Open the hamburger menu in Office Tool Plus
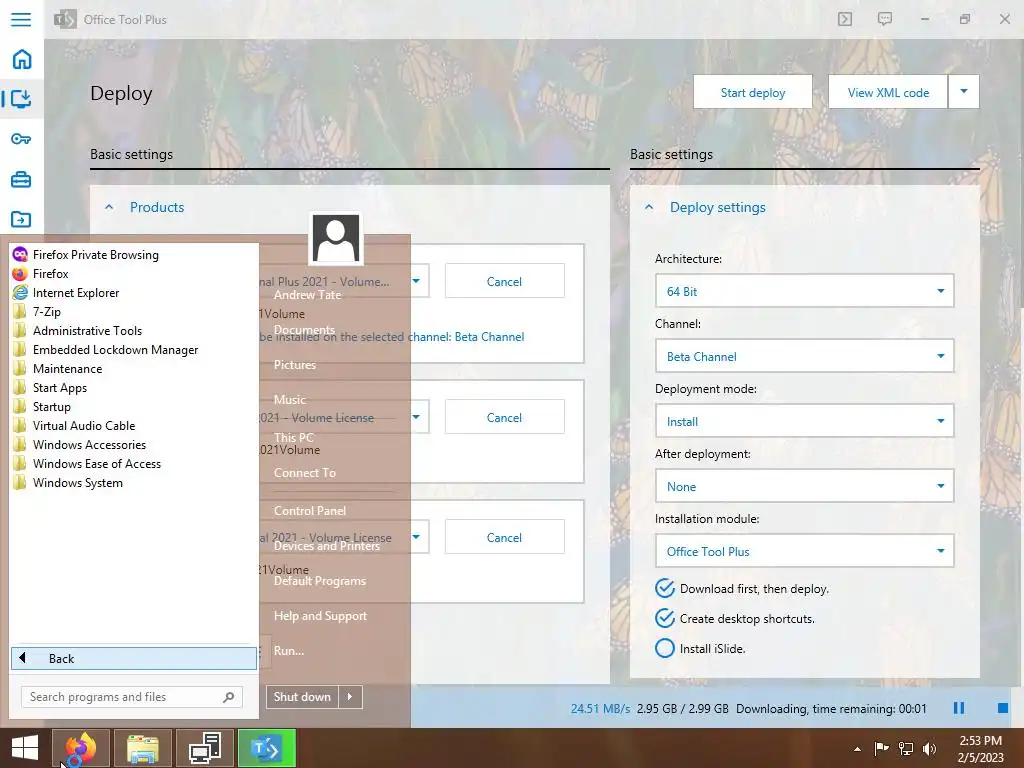Screen dimensions: 1024x768 pos(21,19)
